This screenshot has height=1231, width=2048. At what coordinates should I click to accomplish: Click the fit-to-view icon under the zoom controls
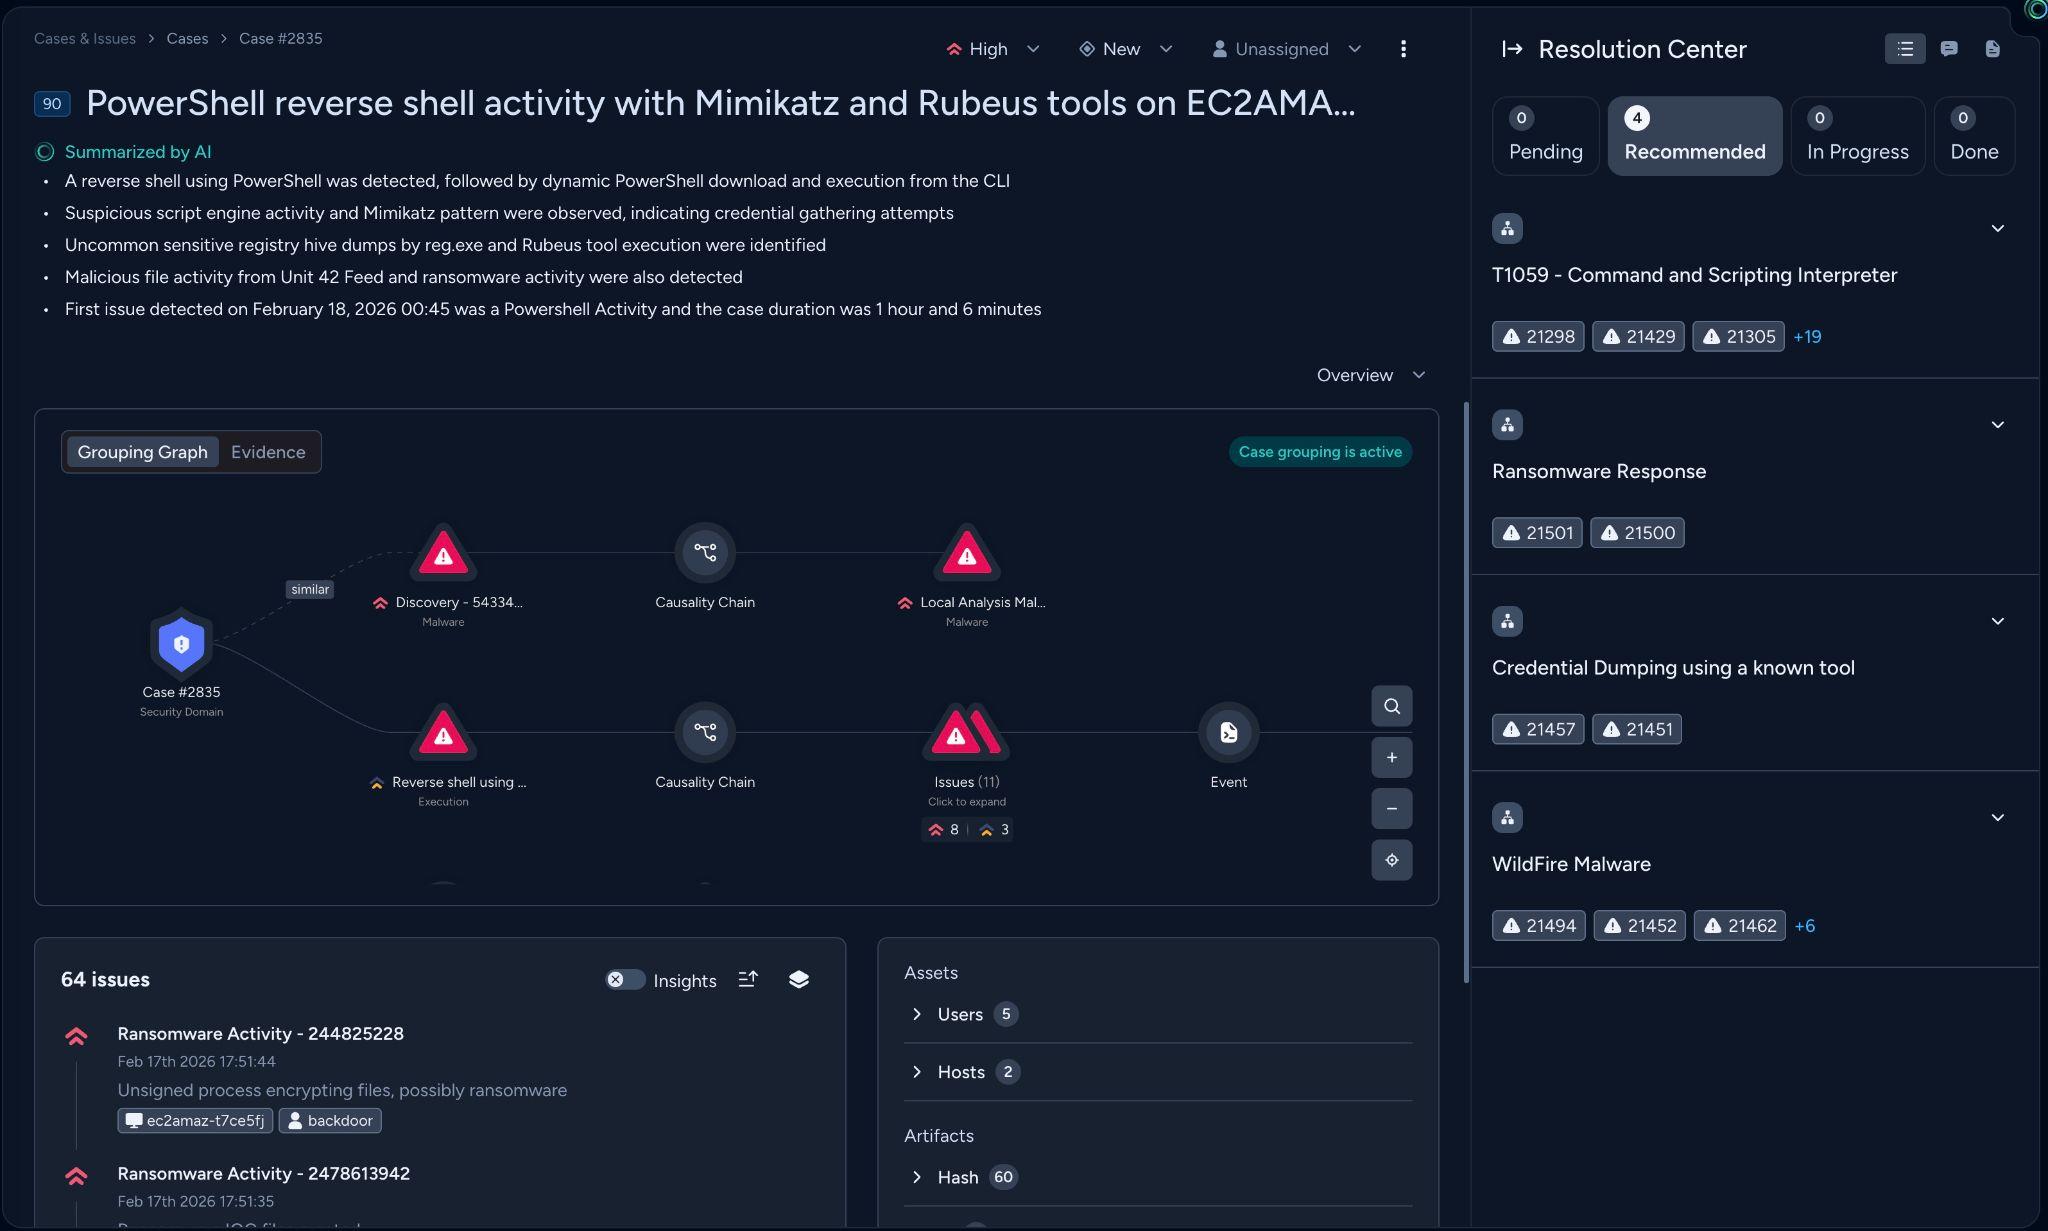tap(1391, 860)
